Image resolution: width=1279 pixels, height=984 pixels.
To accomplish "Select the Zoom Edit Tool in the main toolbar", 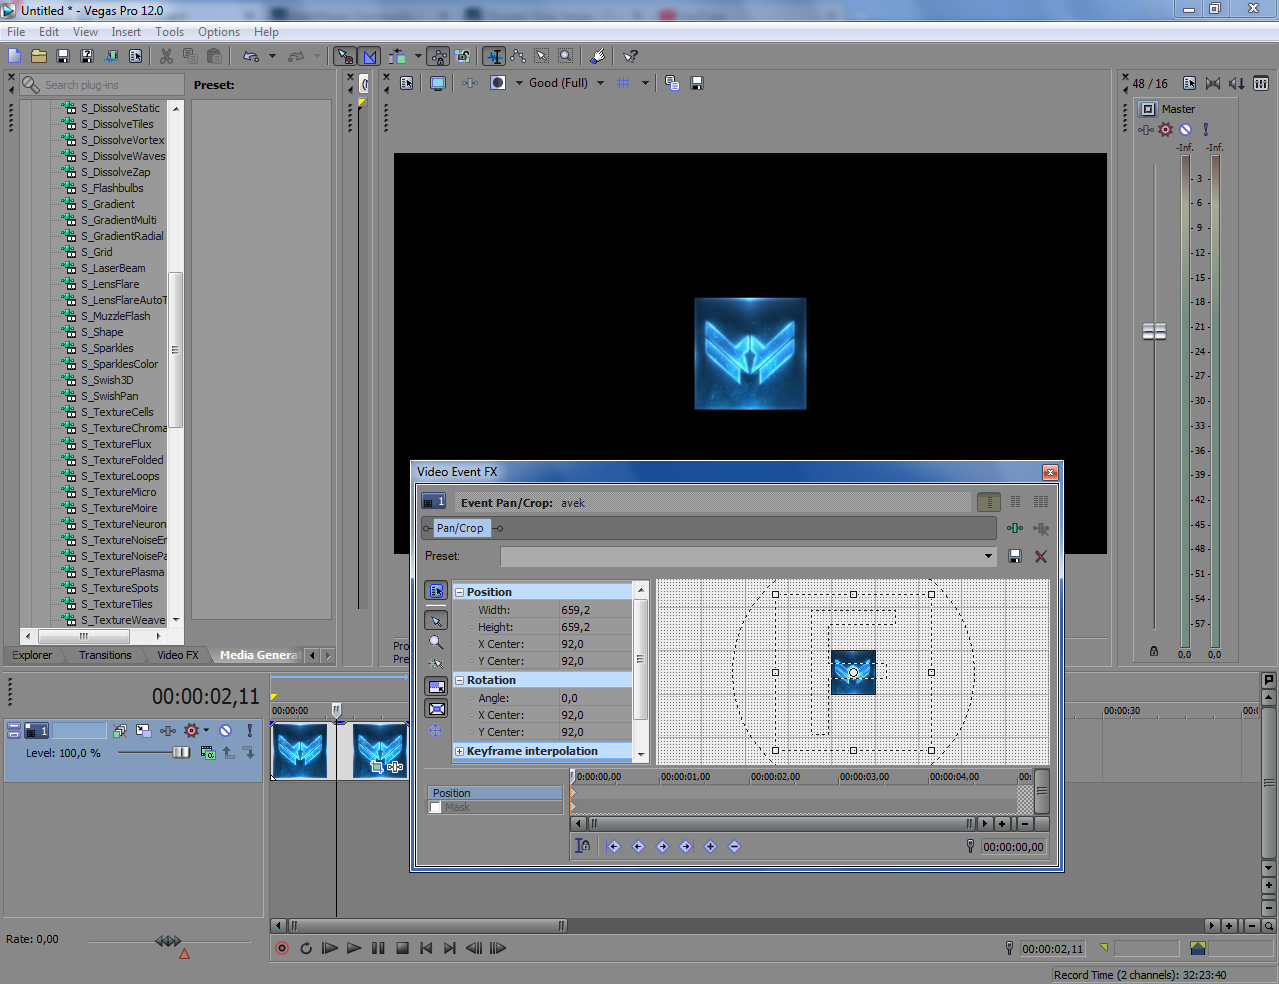I will click(566, 56).
